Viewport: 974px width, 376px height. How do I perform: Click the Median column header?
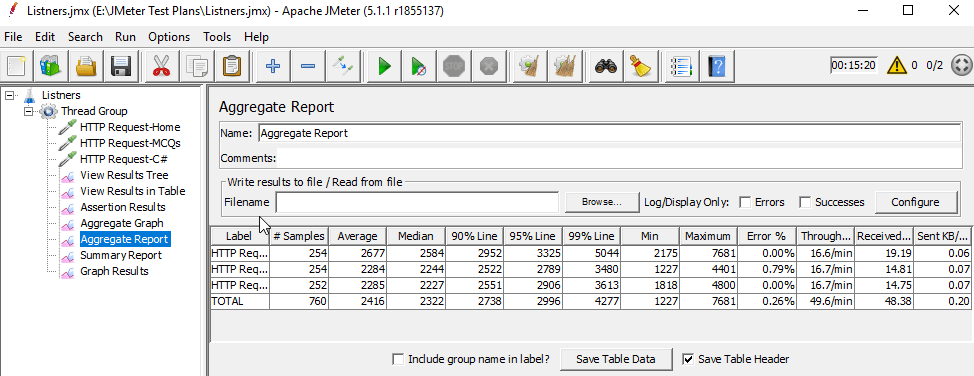pyautogui.click(x=416, y=236)
